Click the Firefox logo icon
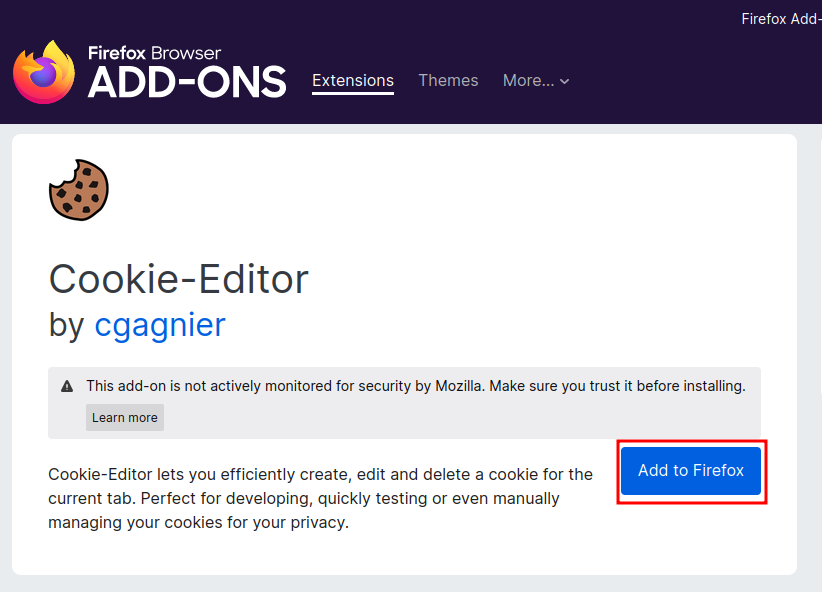 44,72
